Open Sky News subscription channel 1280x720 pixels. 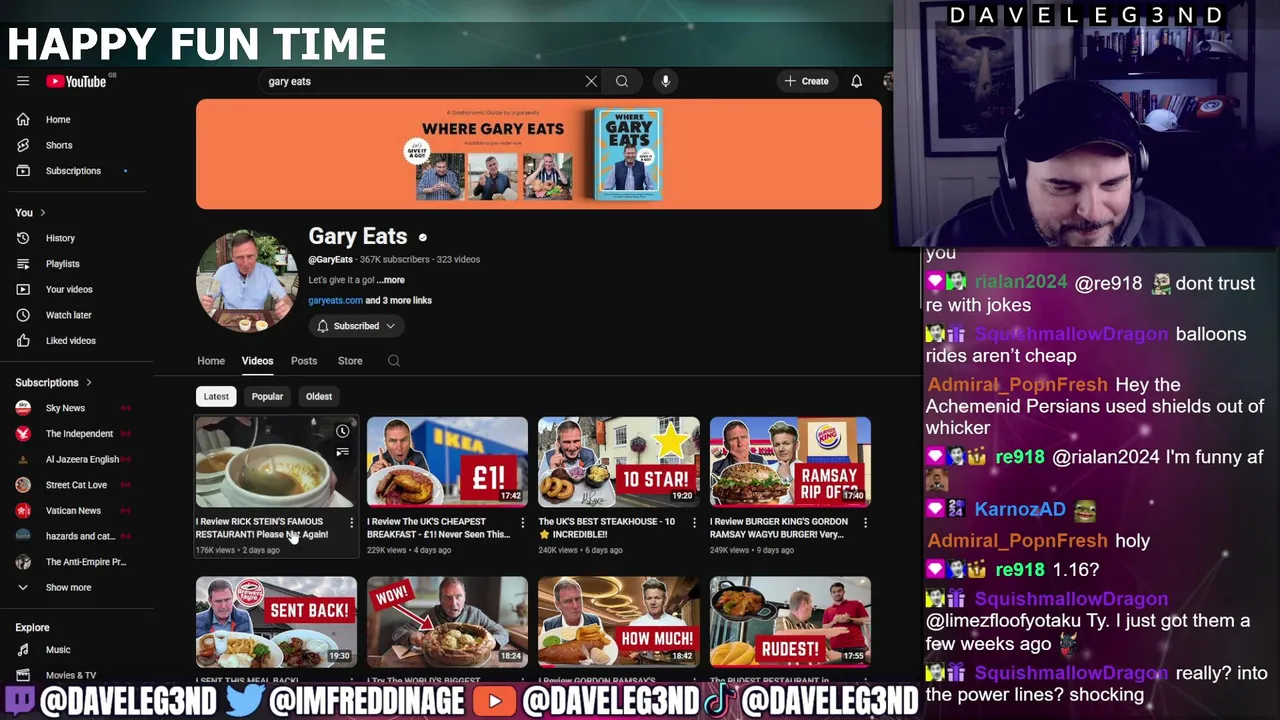[77, 408]
